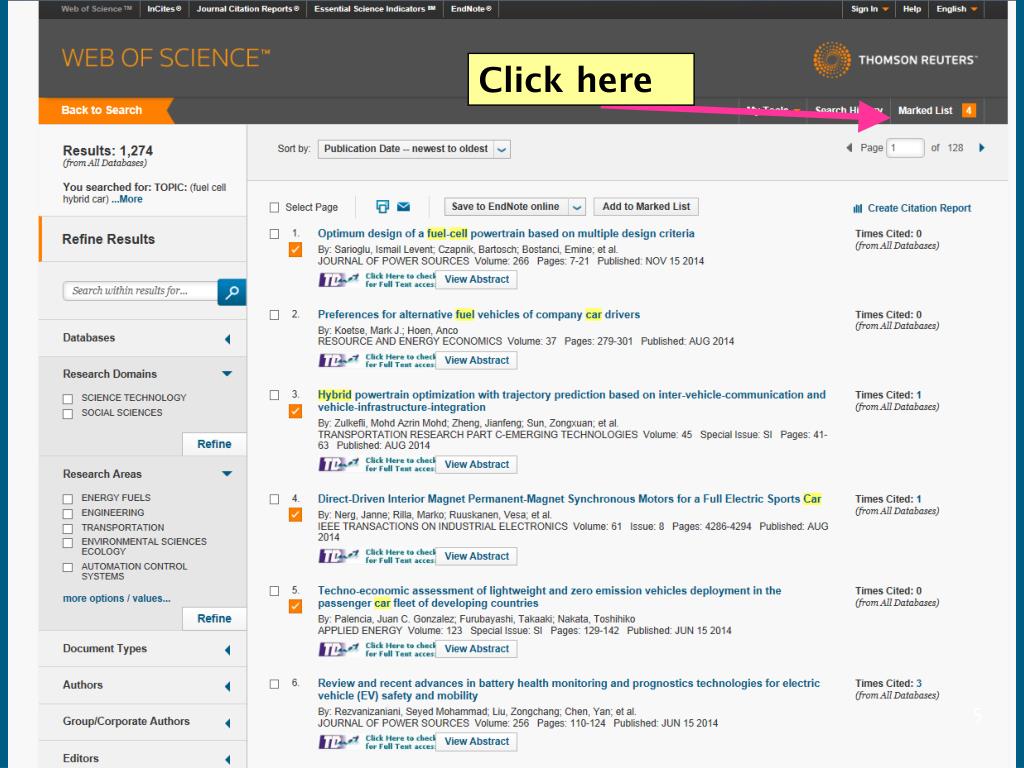Open the InCites top tab
Image resolution: width=1024 pixels, height=768 pixels.
[x=164, y=9]
